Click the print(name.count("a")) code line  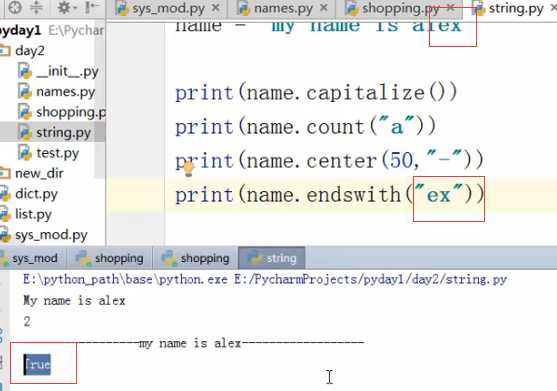305,127
